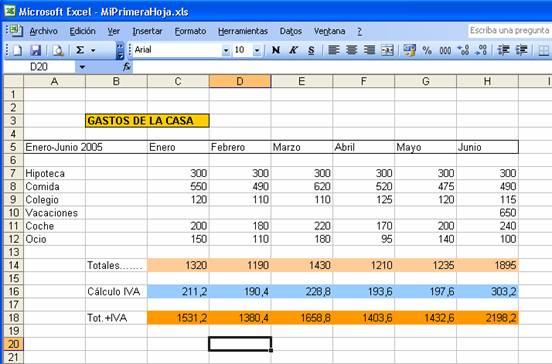Viewport: 552px width, 364px height.
Task: Select row 14 header
Action: (13, 265)
